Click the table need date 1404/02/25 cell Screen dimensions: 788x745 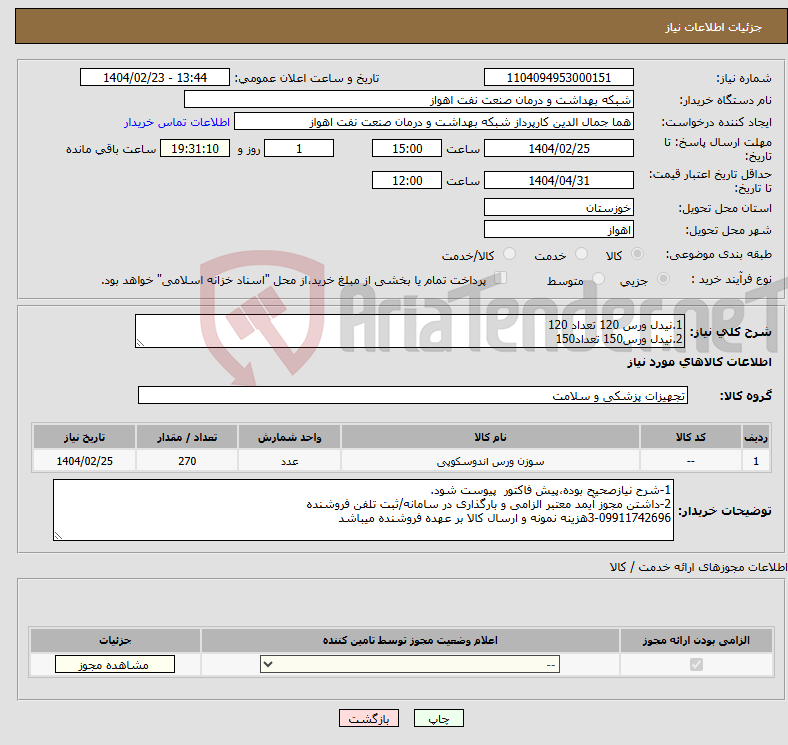[84, 461]
